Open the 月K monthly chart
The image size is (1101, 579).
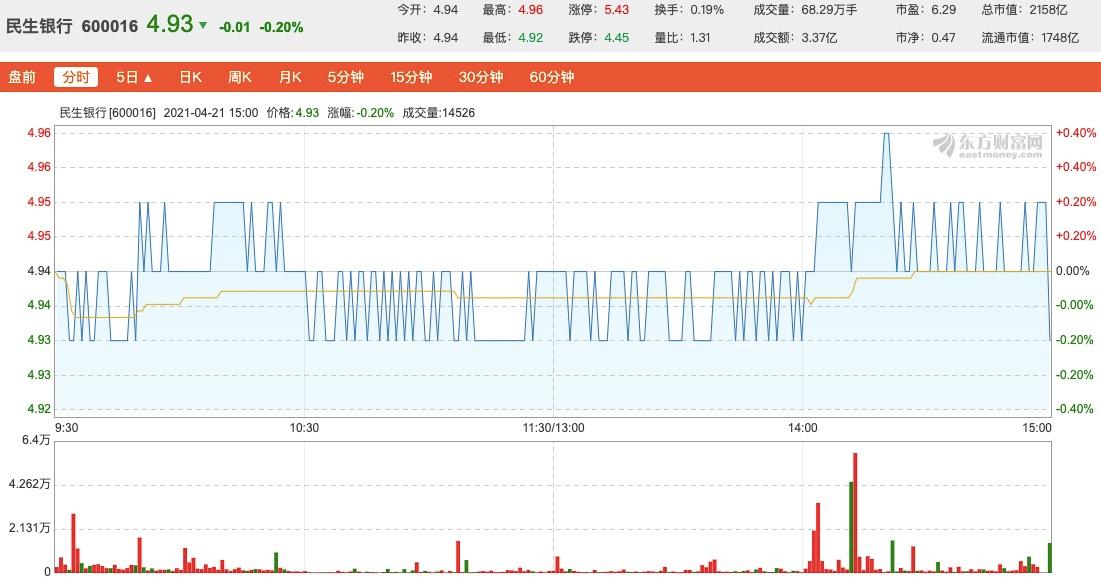[x=290, y=77]
